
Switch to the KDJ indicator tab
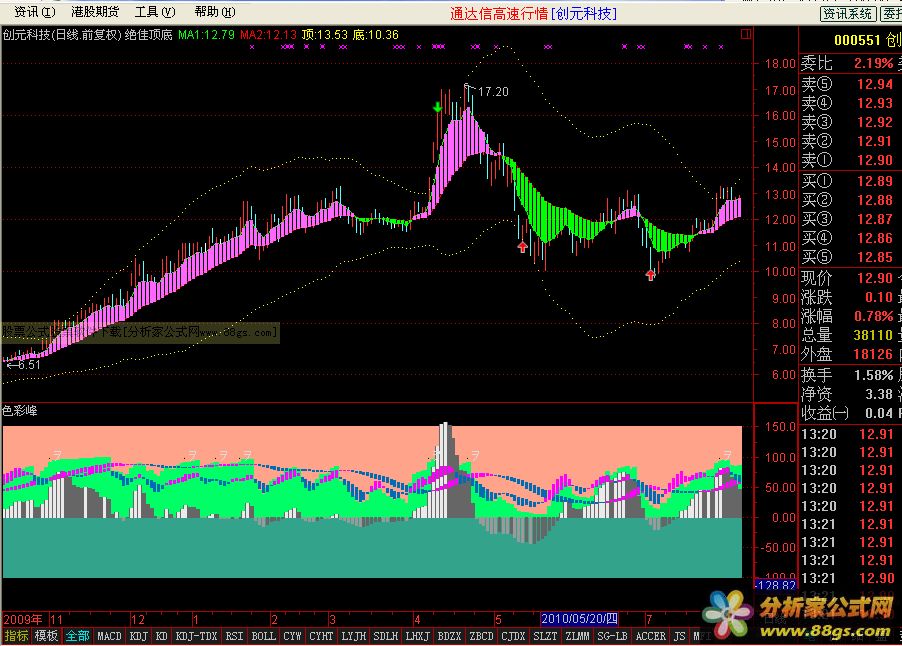(139, 636)
